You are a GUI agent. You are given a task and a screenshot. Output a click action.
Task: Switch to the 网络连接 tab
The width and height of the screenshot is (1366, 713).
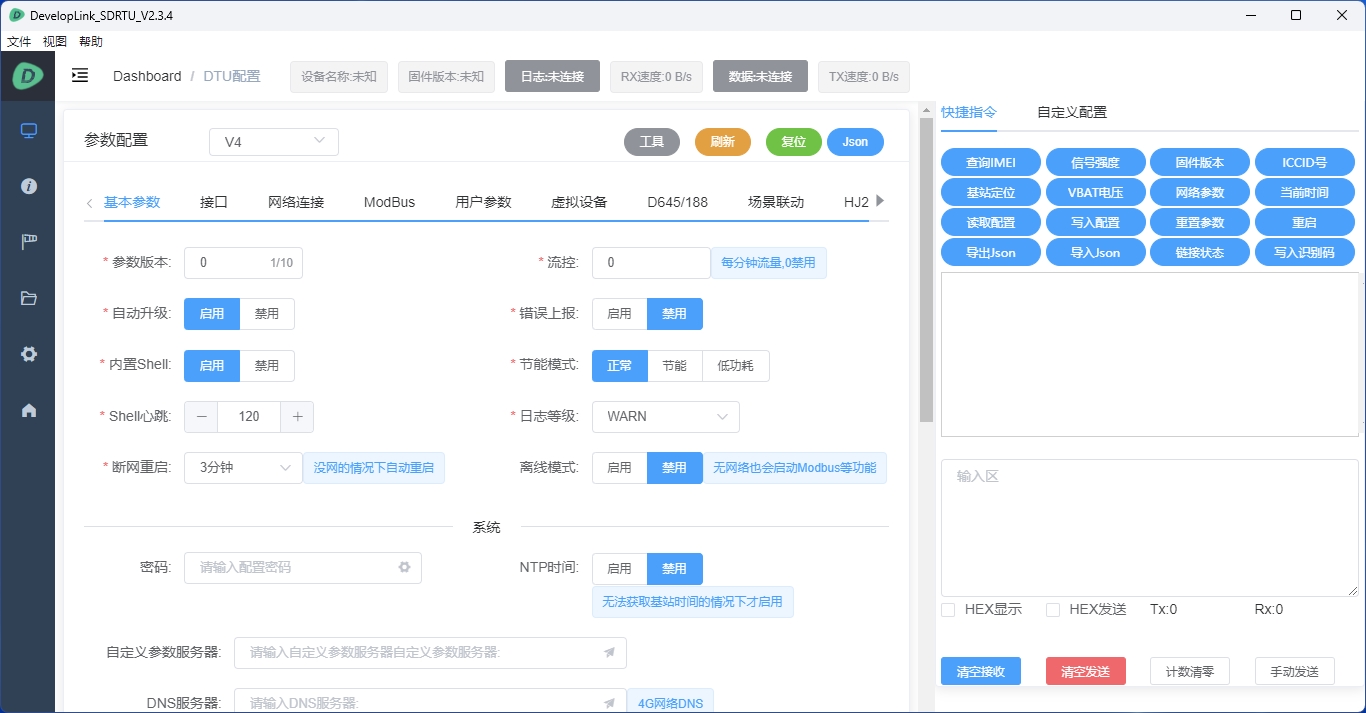(296, 202)
